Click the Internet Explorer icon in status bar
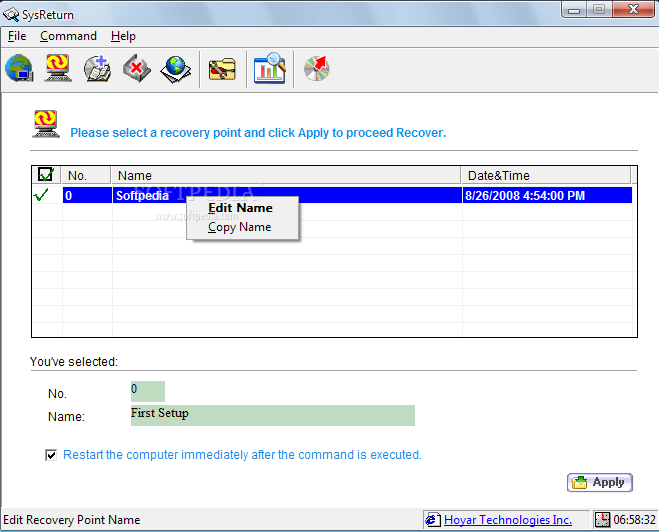 click(x=432, y=520)
